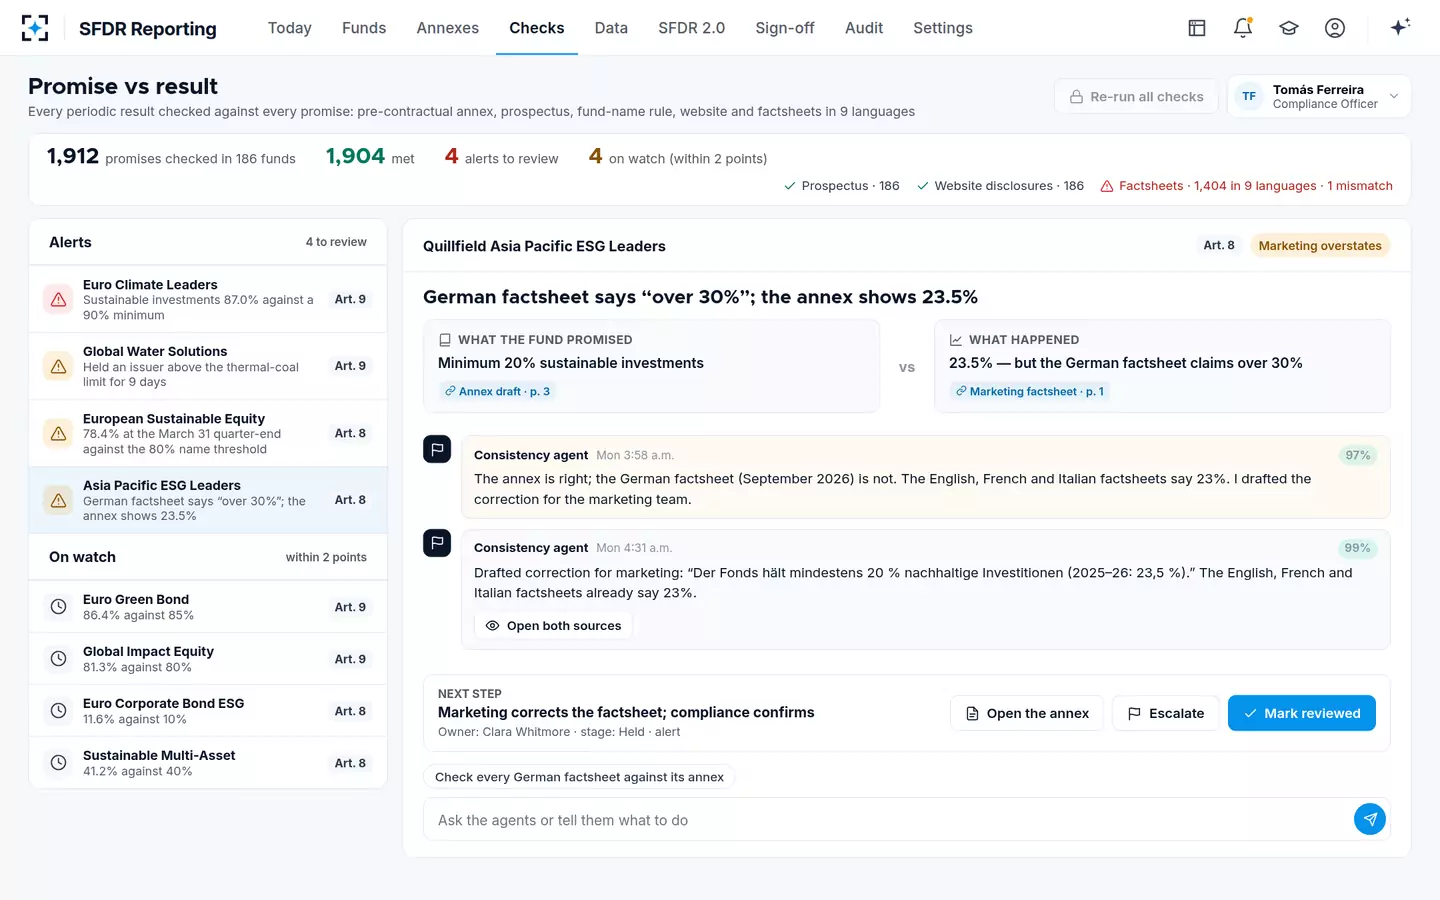Screen dimensions: 1440x900
Task: Go to the Audit tab
Action: click(x=864, y=28)
